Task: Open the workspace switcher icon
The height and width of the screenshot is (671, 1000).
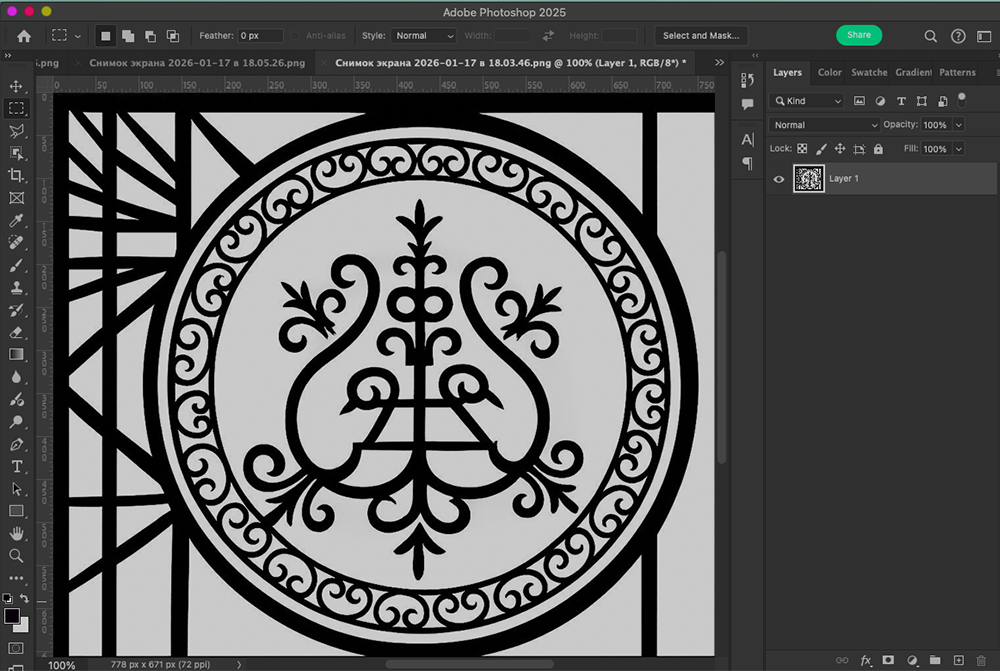Action: point(984,36)
